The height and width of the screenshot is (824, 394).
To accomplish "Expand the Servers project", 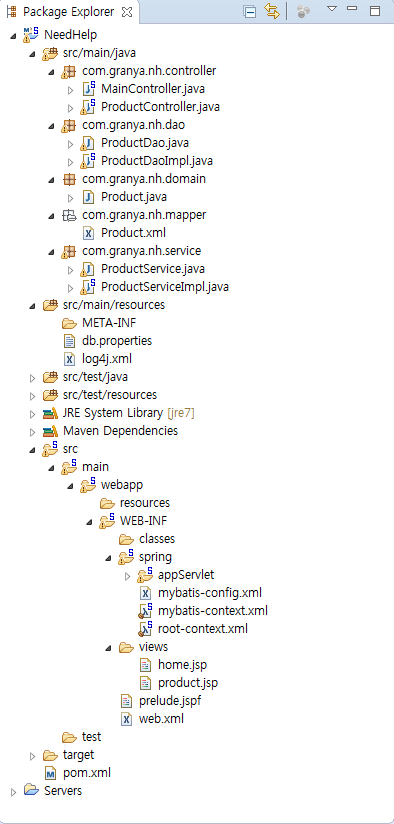I will pyautogui.click(x=14, y=791).
